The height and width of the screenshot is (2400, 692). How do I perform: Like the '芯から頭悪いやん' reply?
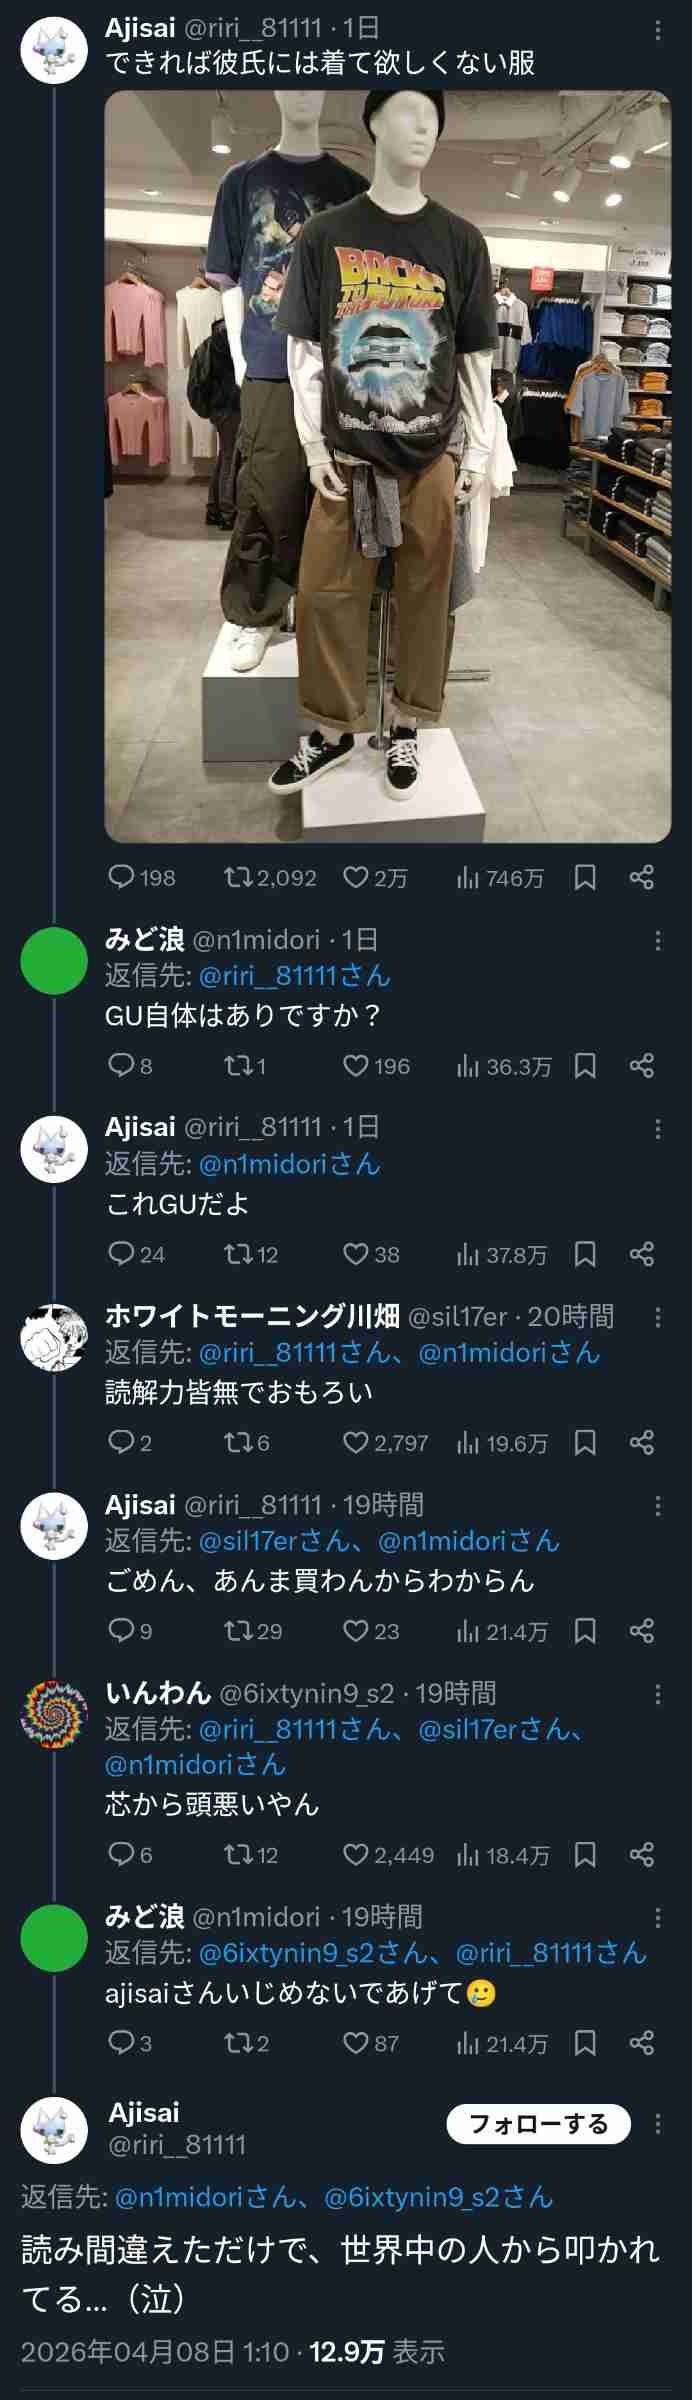(356, 1855)
